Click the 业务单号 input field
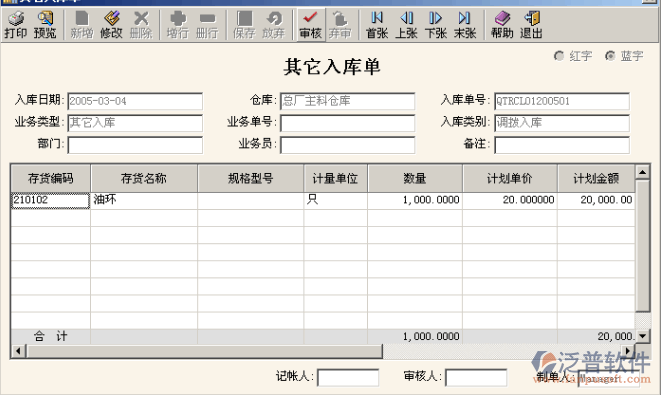This screenshot has width=661, height=395. [347, 123]
